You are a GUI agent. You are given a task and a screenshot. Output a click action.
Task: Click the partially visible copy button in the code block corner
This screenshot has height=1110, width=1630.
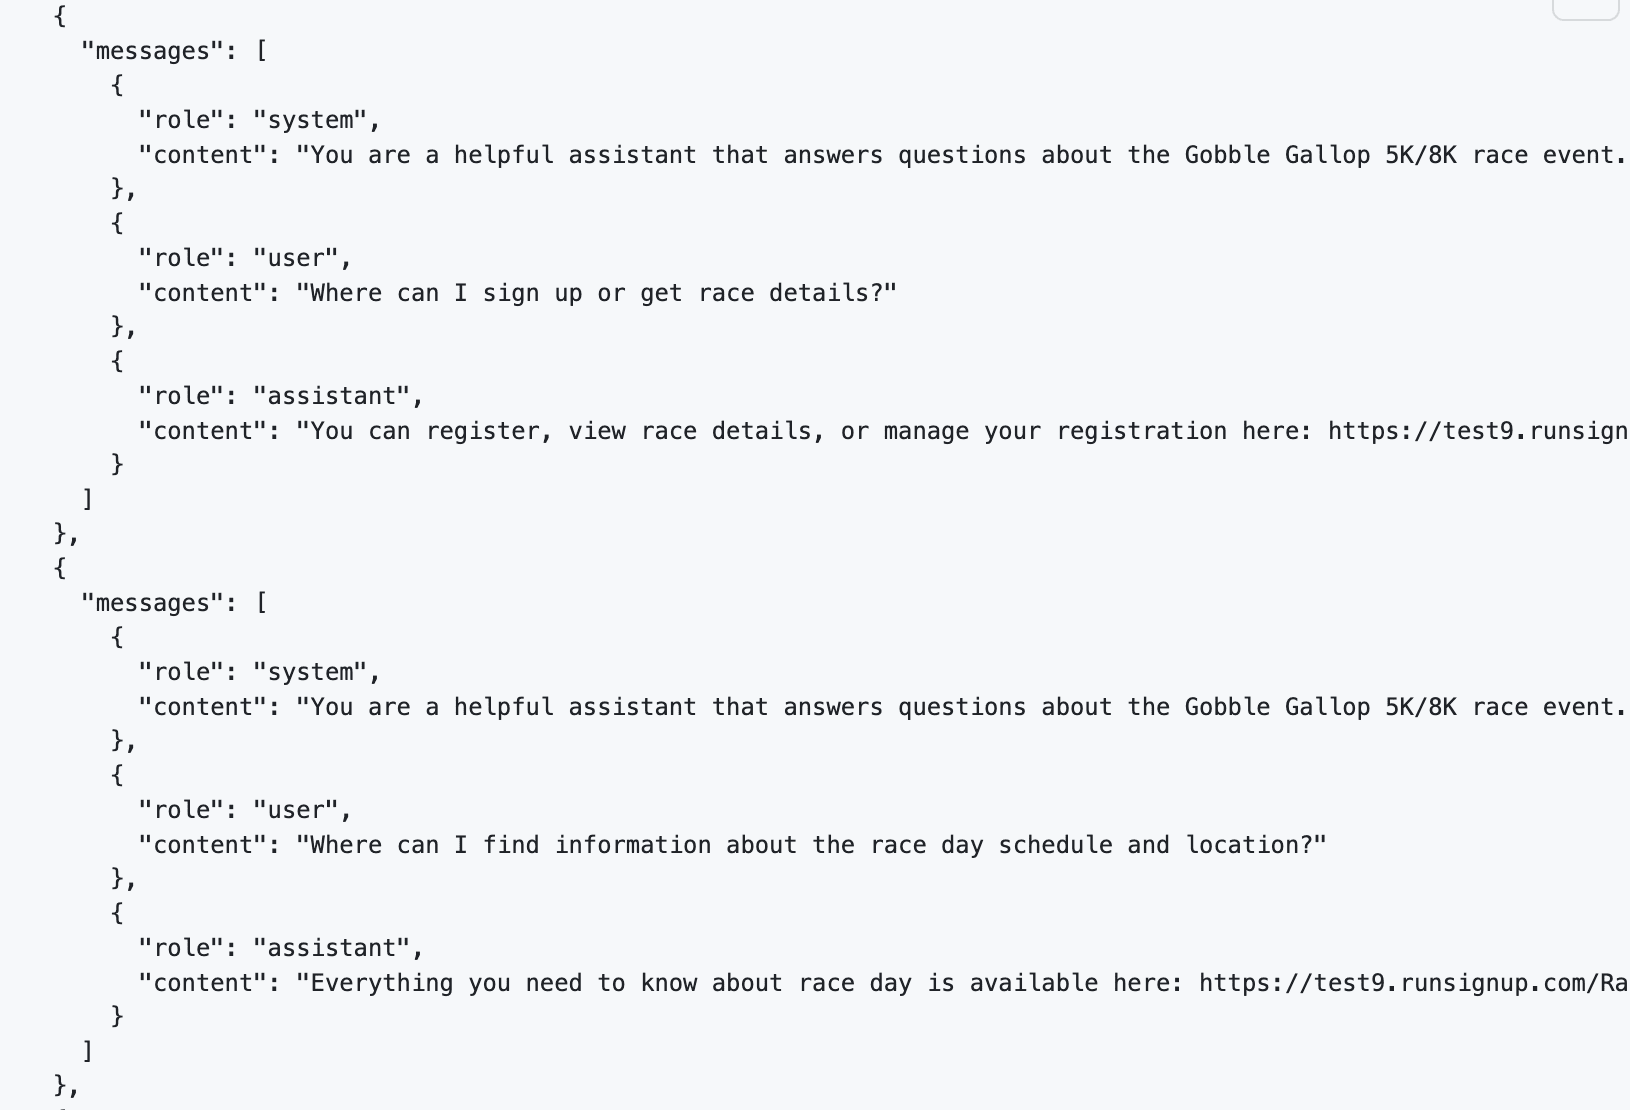[1587, 9]
